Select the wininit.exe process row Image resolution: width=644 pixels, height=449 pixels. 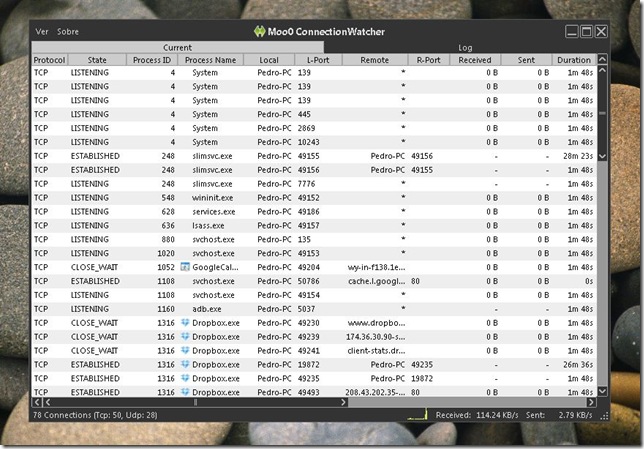(314, 198)
